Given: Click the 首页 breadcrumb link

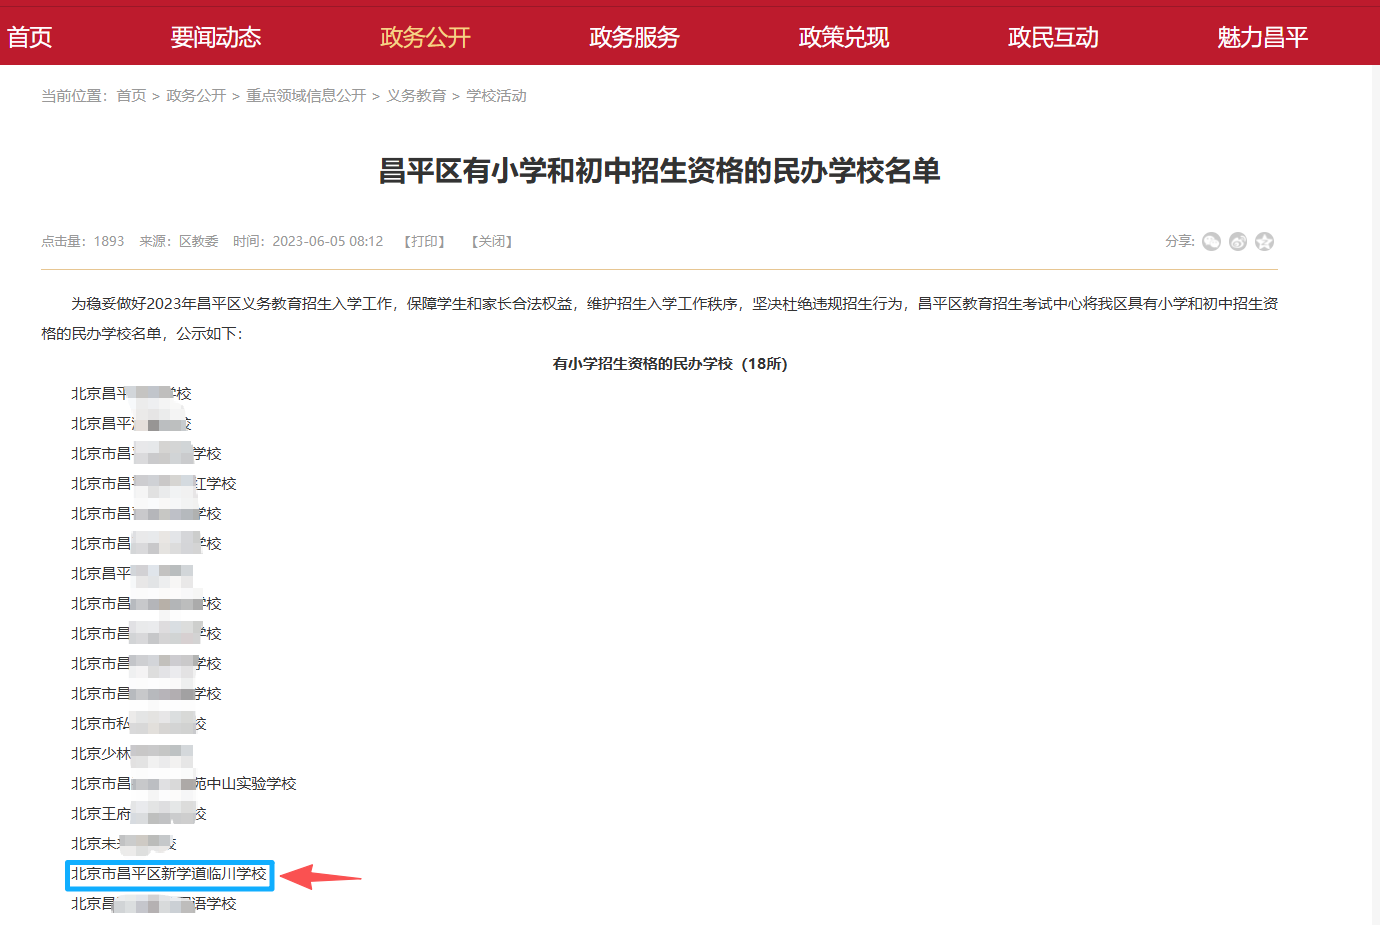Looking at the screenshot, I should point(131,96).
